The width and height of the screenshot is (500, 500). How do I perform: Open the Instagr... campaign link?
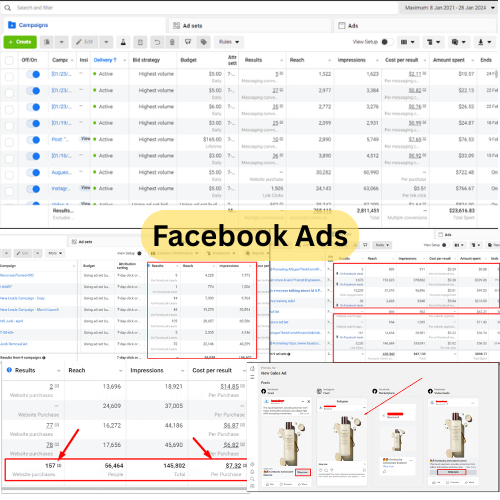tap(61, 189)
